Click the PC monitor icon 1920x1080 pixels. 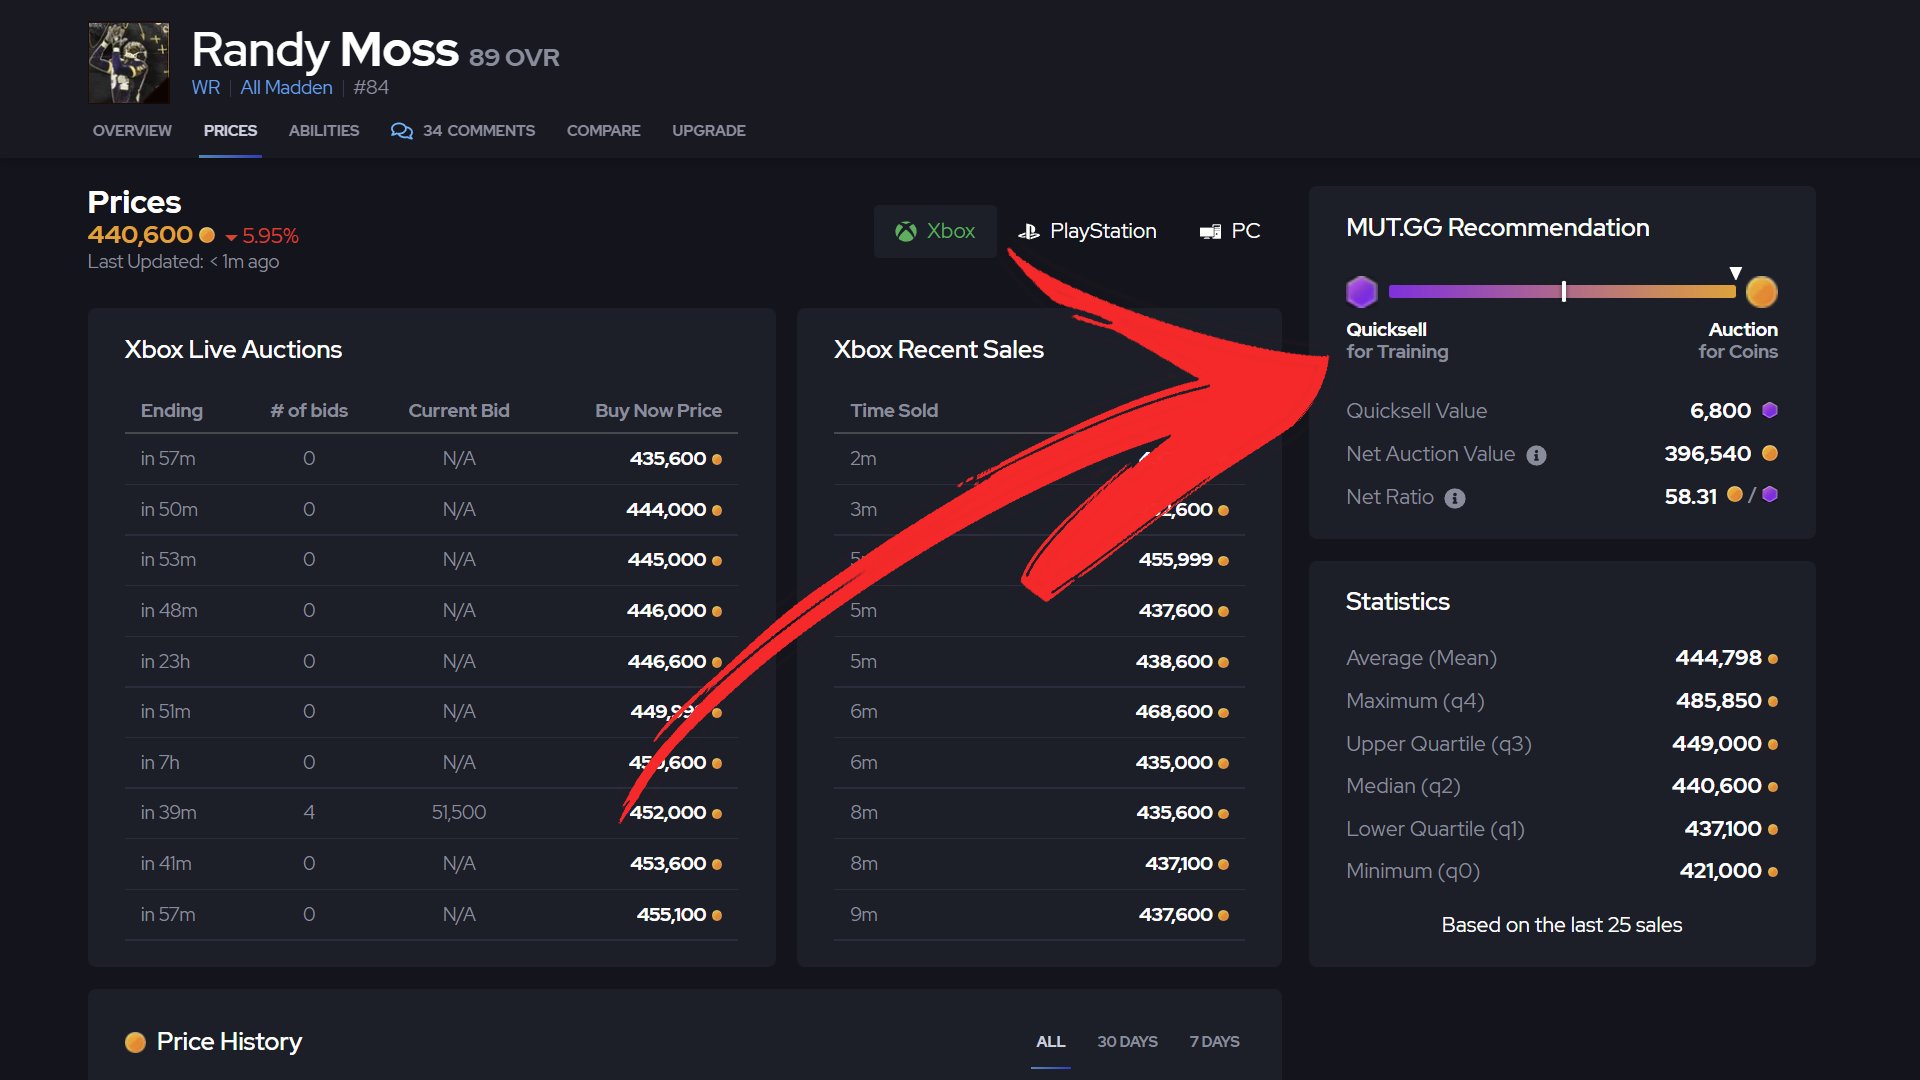pos(1210,232)
